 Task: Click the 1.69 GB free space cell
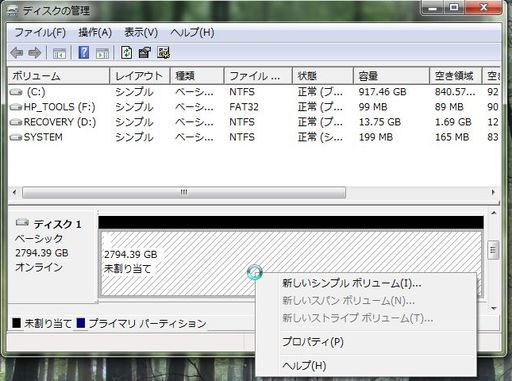(x=453, y=122)
